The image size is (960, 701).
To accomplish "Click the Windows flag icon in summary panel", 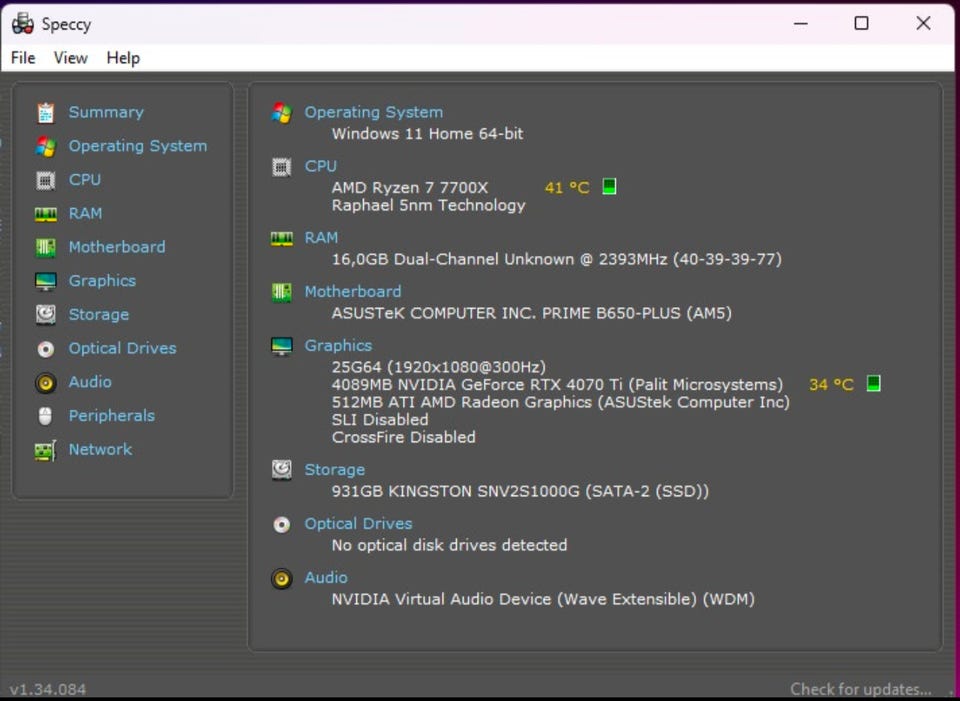I will [282, 113].
